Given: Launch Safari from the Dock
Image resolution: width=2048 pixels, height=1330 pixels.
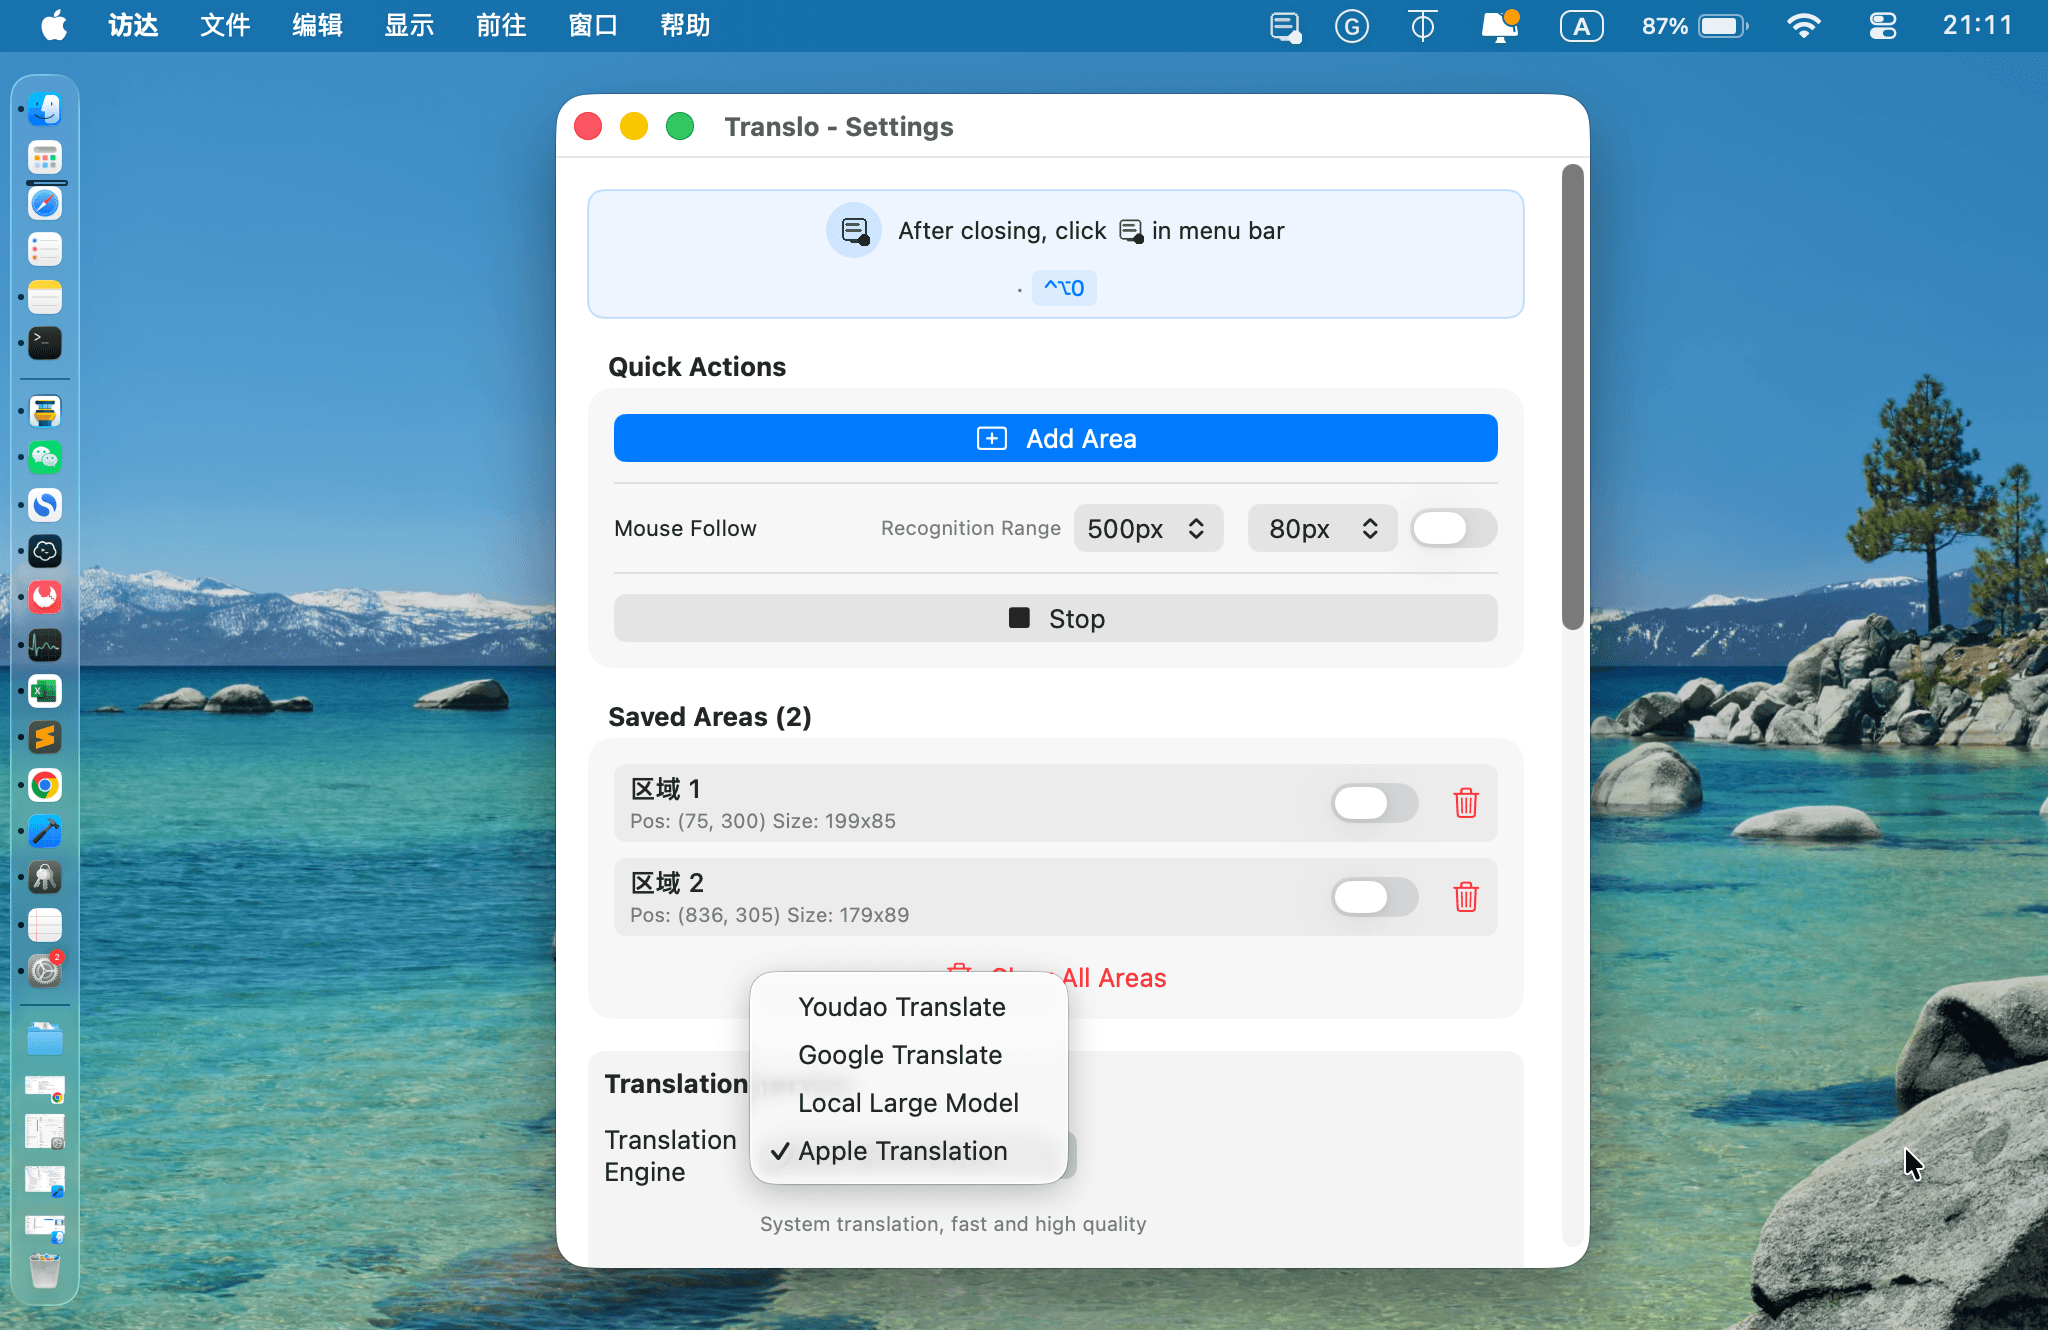Looking at the screenshot, I should (x=45, y=204).
